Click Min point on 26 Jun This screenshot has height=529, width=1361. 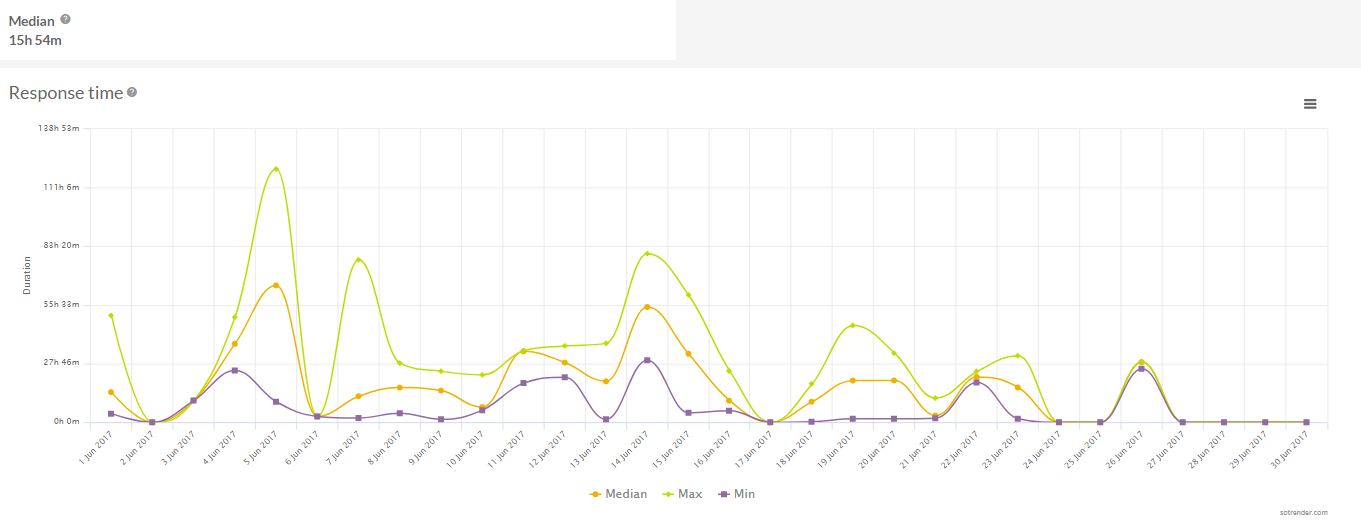pyautogui.click(x=1141, y=369)
